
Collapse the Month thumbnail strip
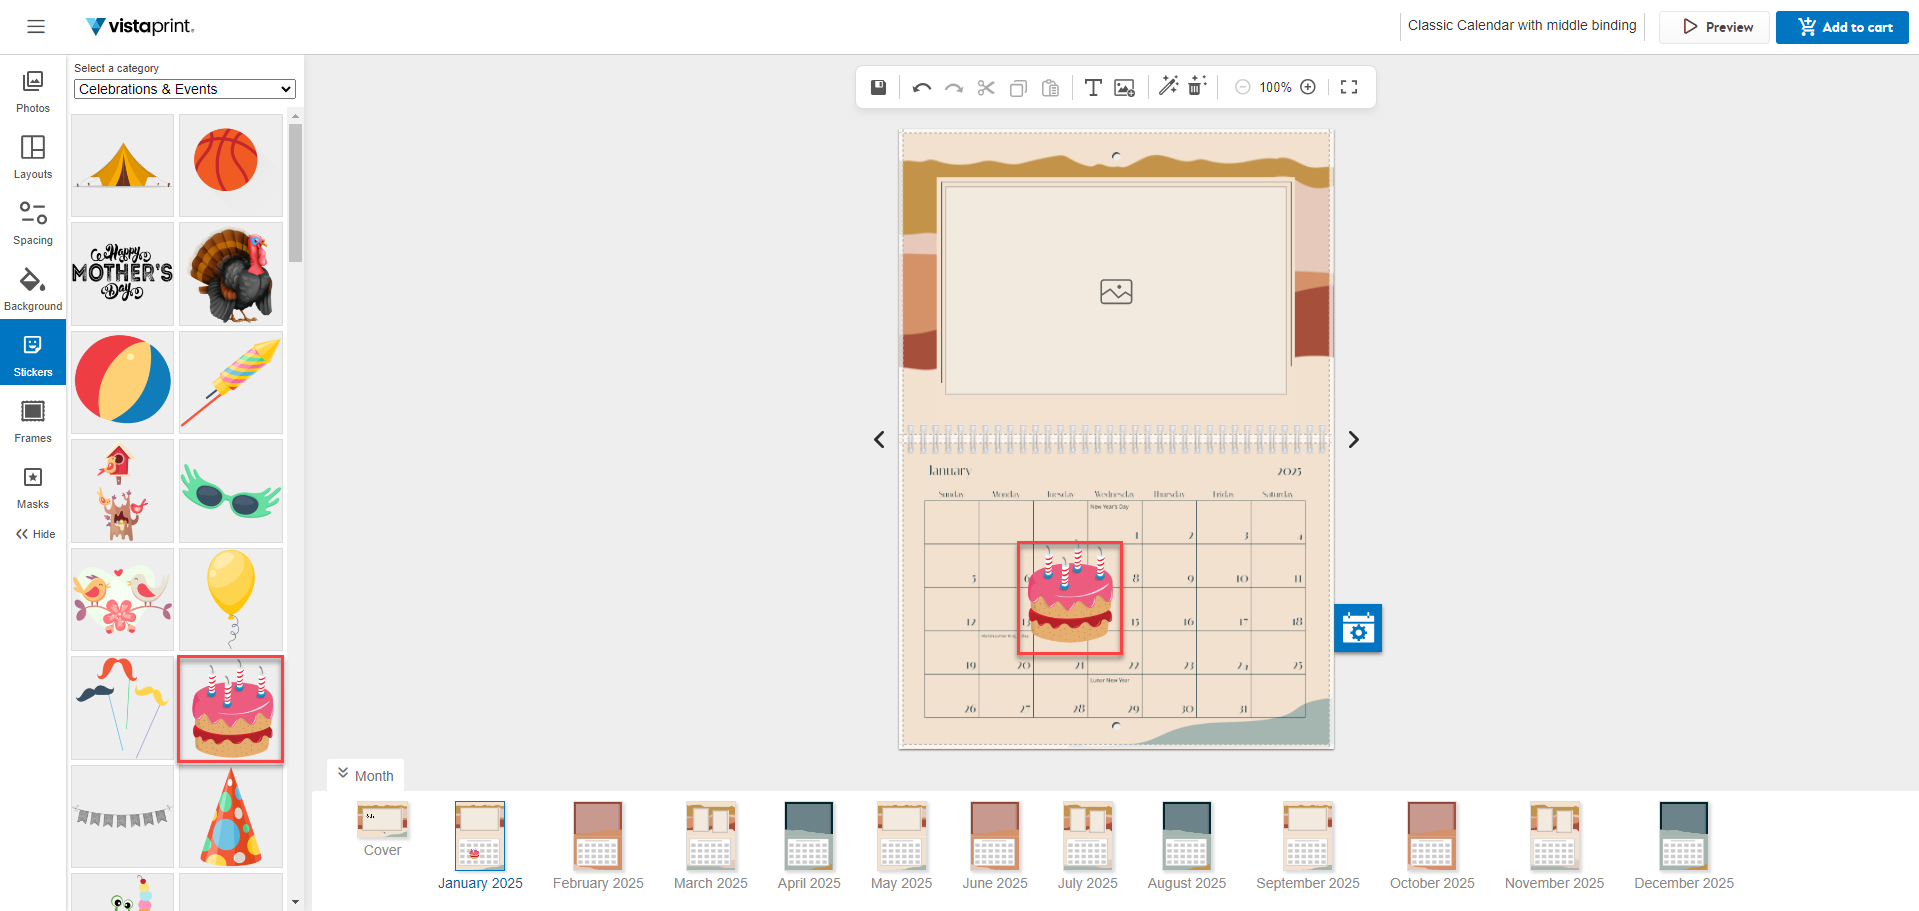[365, 775]
